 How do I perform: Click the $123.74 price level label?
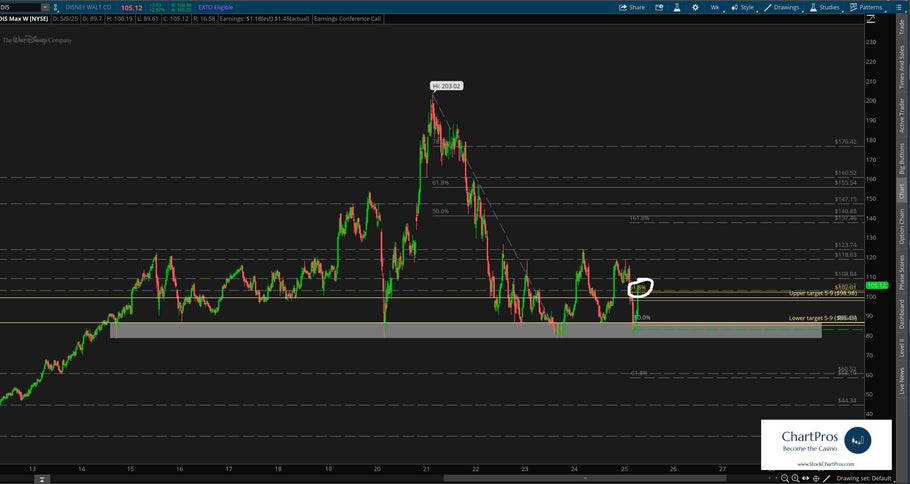pyautogui.click(x=846, y=245)
